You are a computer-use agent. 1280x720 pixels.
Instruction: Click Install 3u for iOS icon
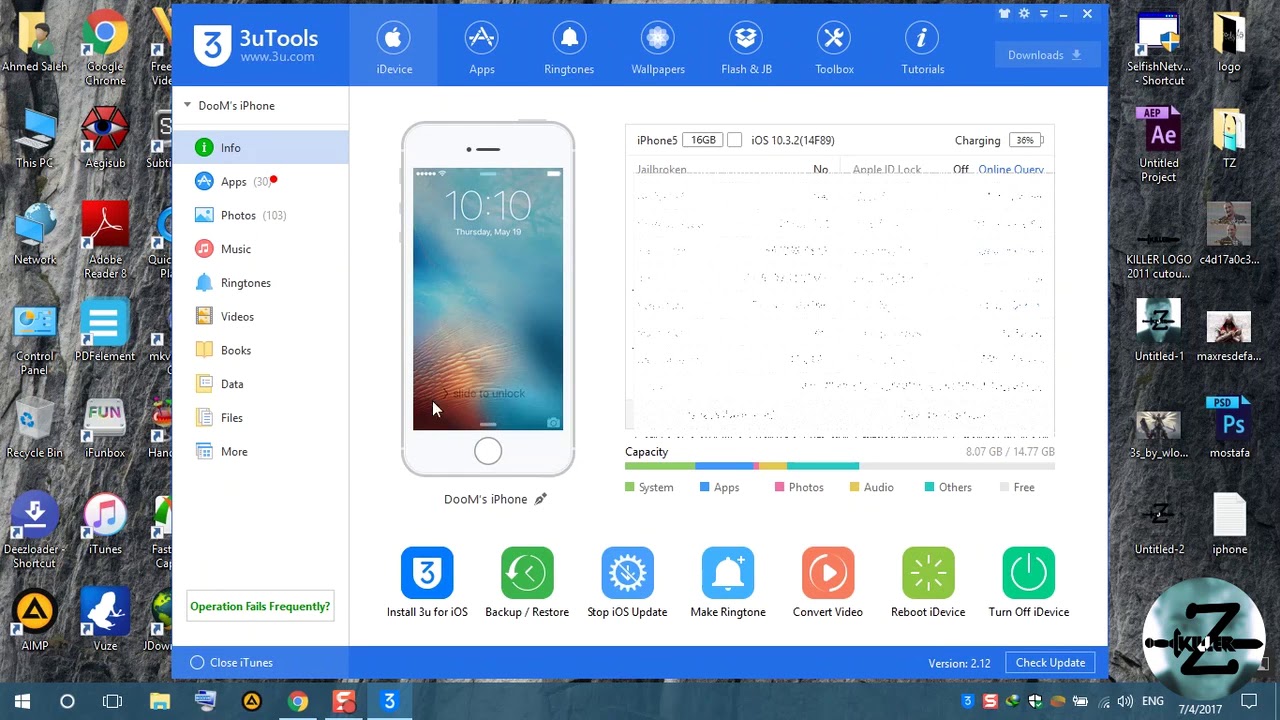pos(427,572)
